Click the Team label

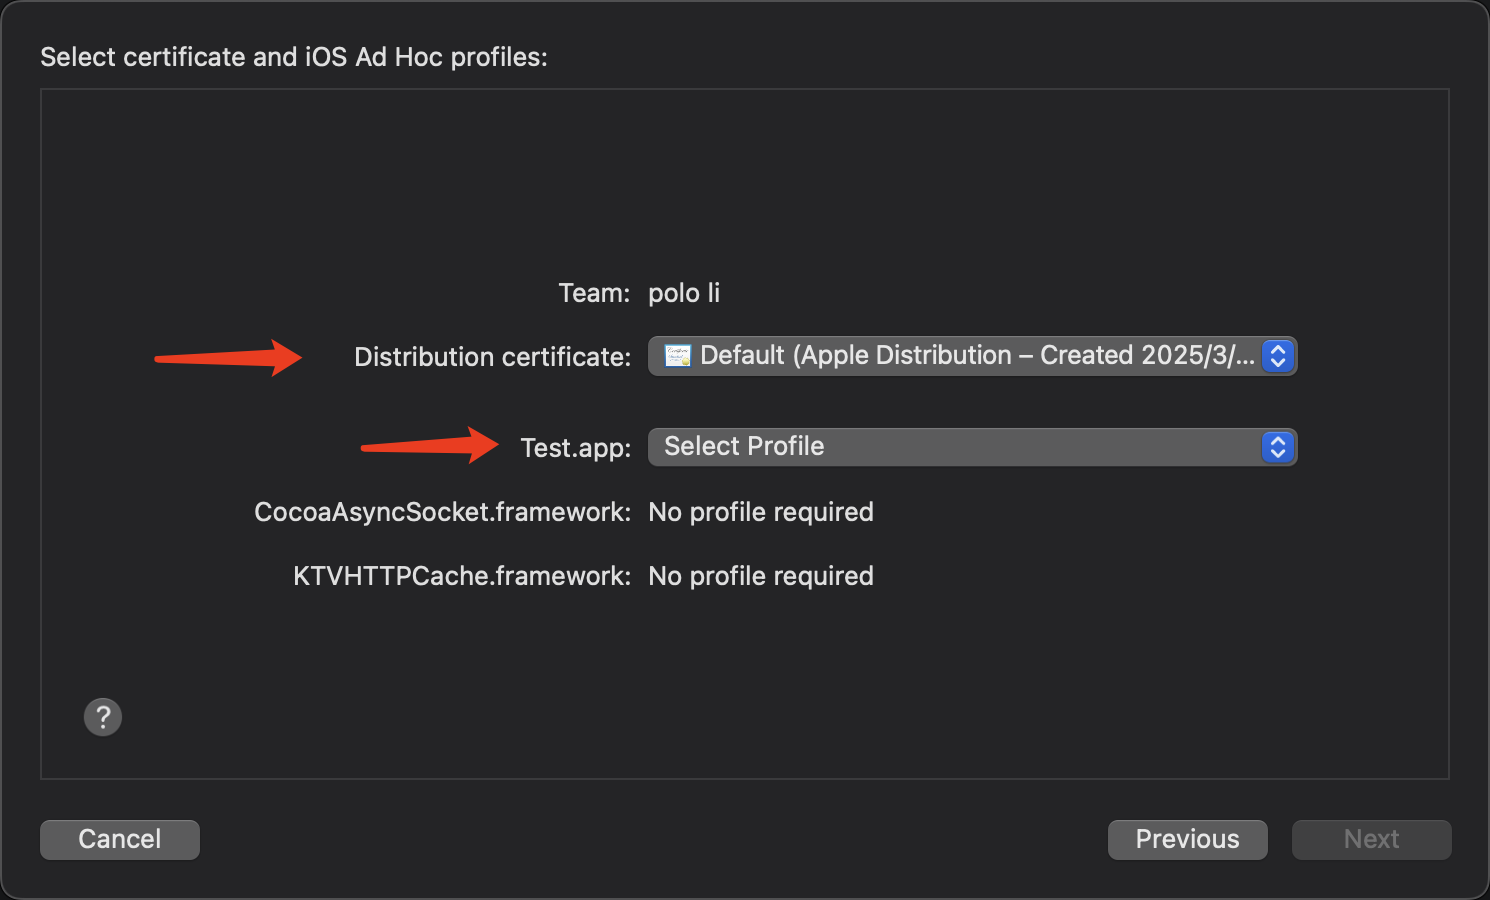coord(594,293)
